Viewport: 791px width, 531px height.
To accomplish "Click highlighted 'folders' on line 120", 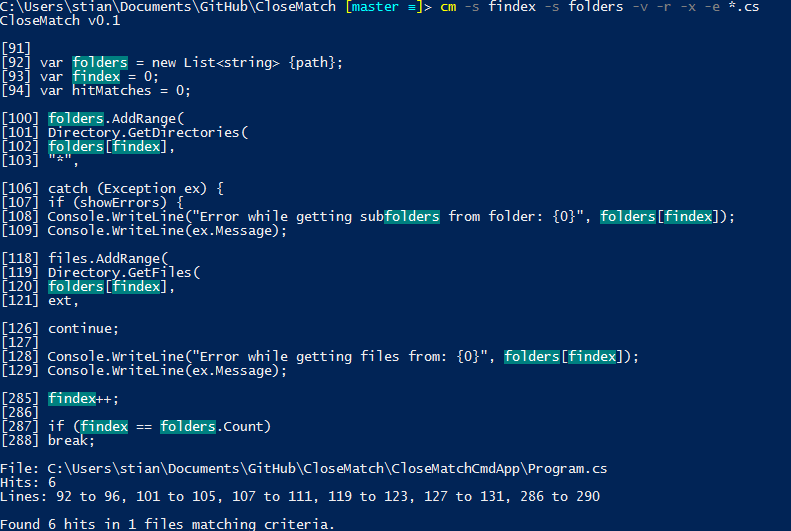I will click(76, 287).
